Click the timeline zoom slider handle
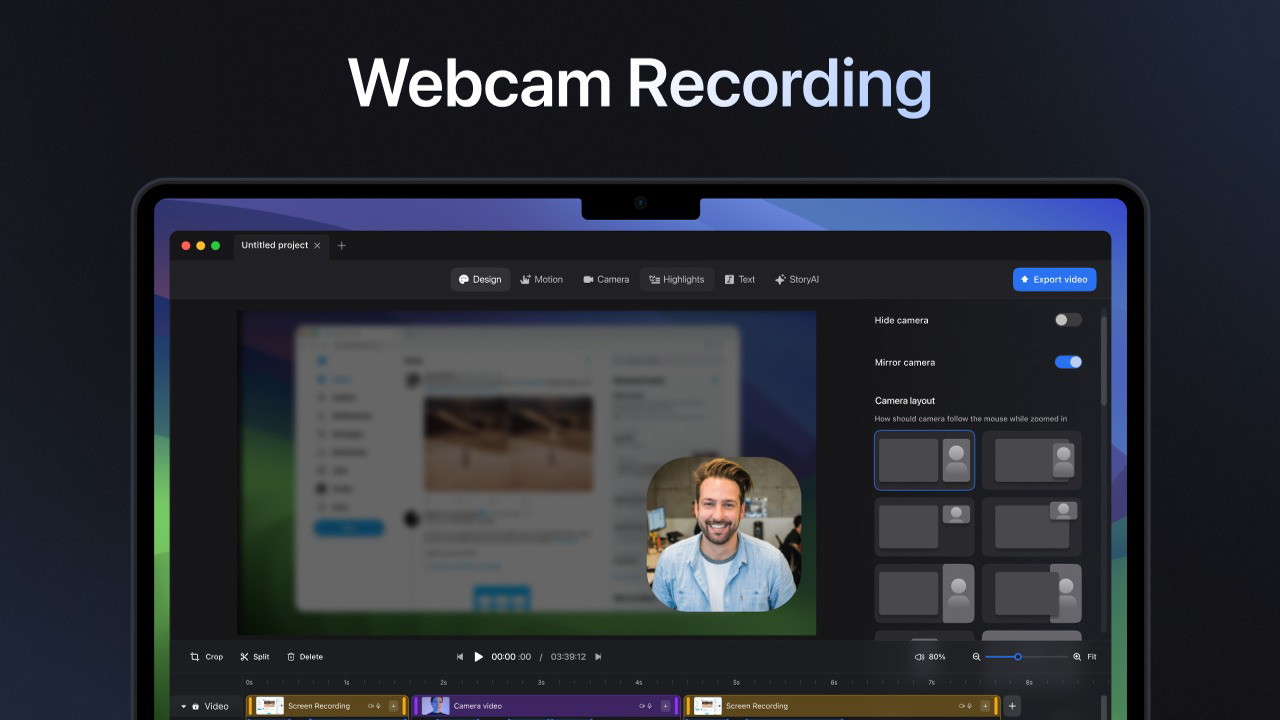 pyautogui.click(x=1018, y=657)
